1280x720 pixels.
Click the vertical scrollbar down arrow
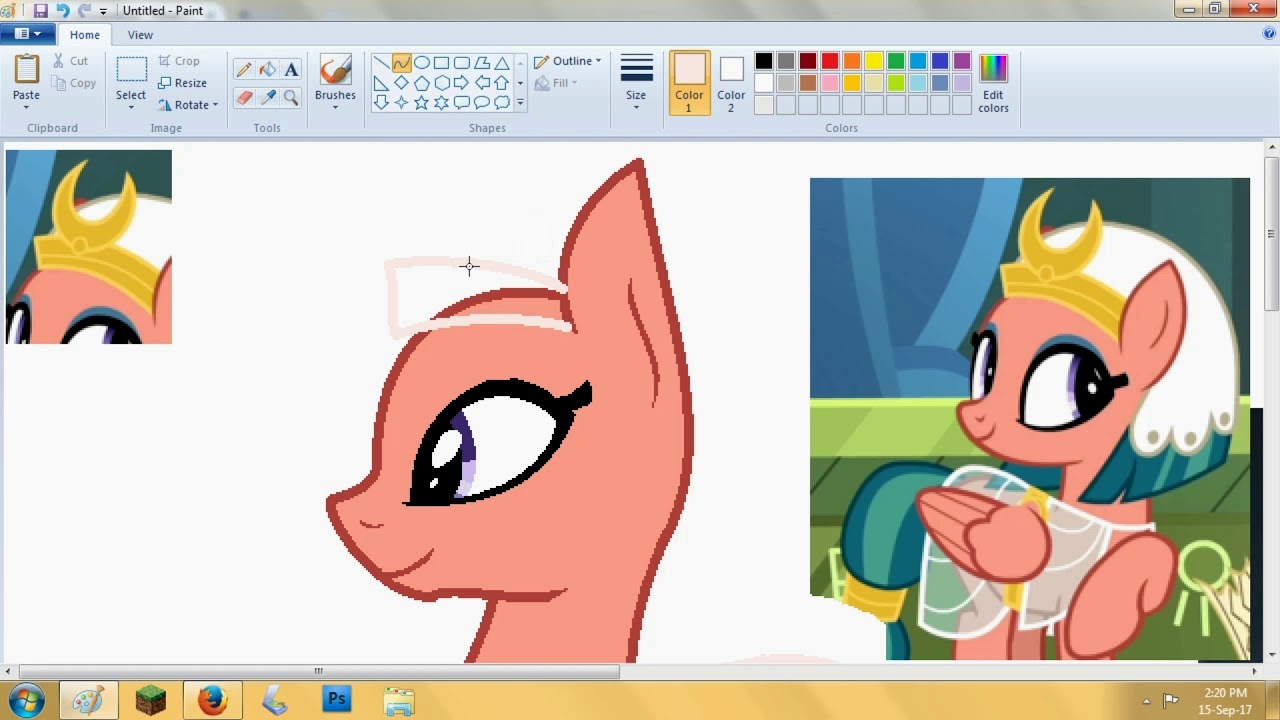(x=1272, y=654)
